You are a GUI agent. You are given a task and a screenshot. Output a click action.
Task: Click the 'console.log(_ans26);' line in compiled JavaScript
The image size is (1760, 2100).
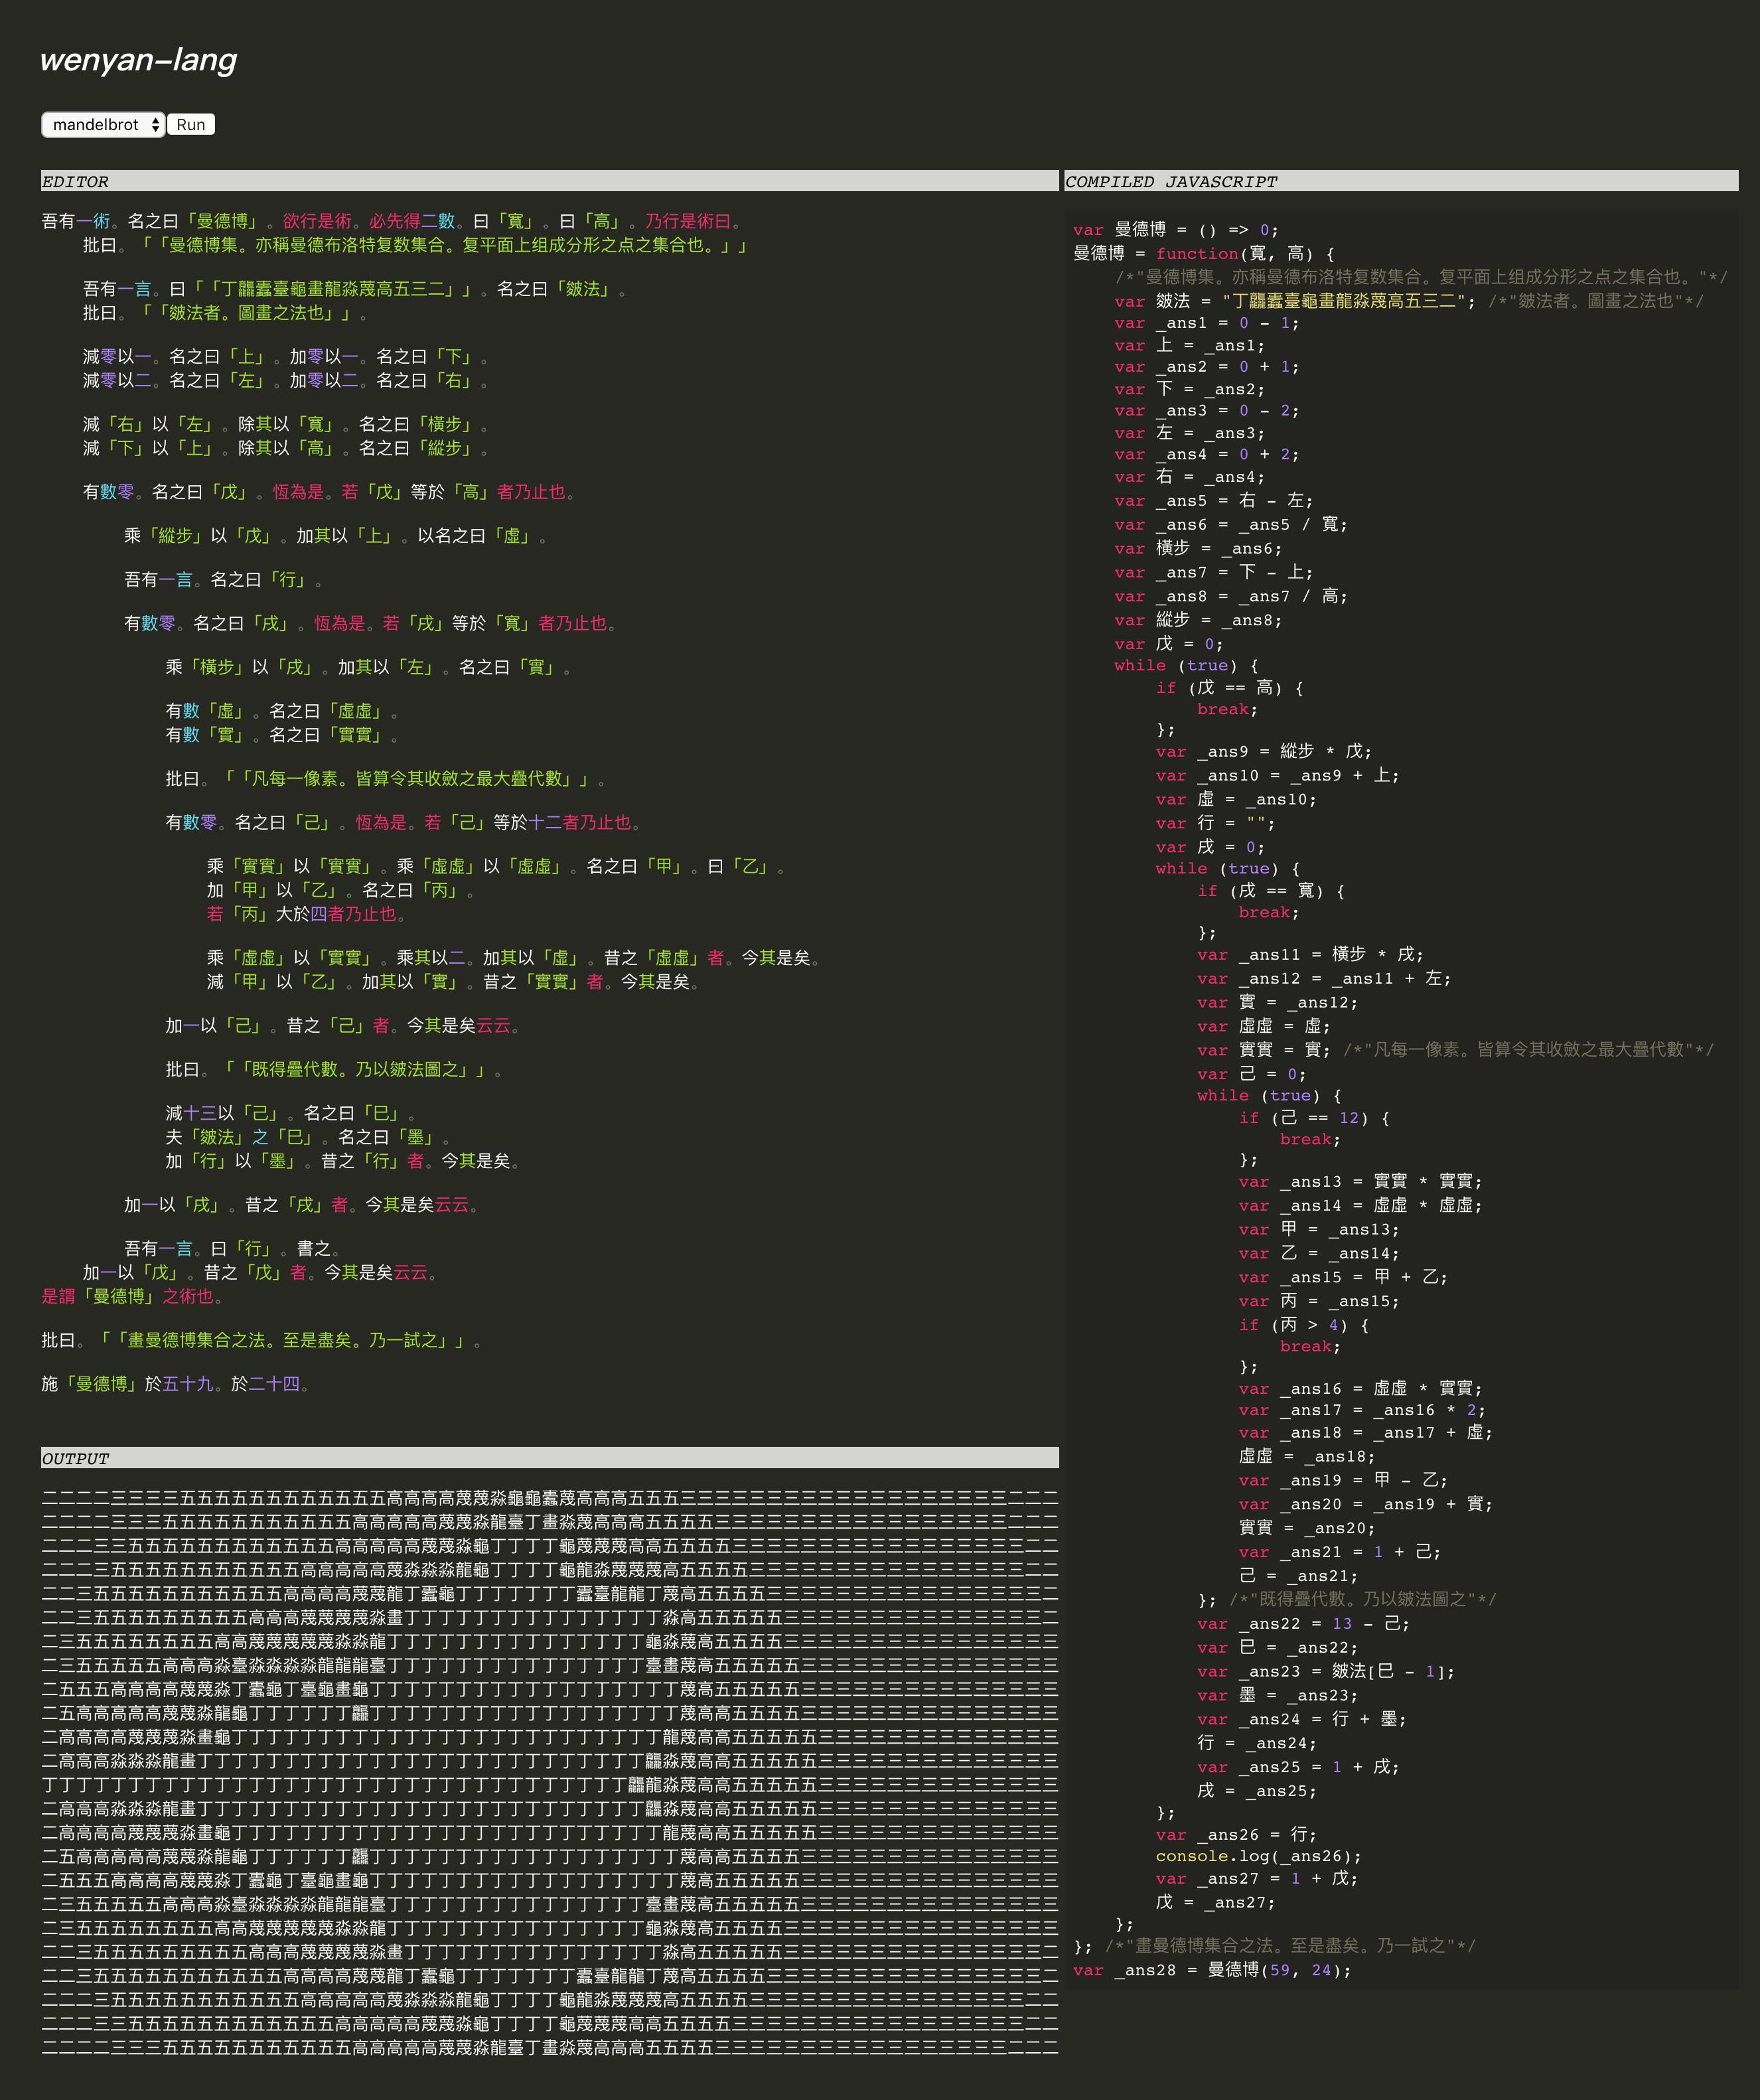click(x=1258, y=1856)
